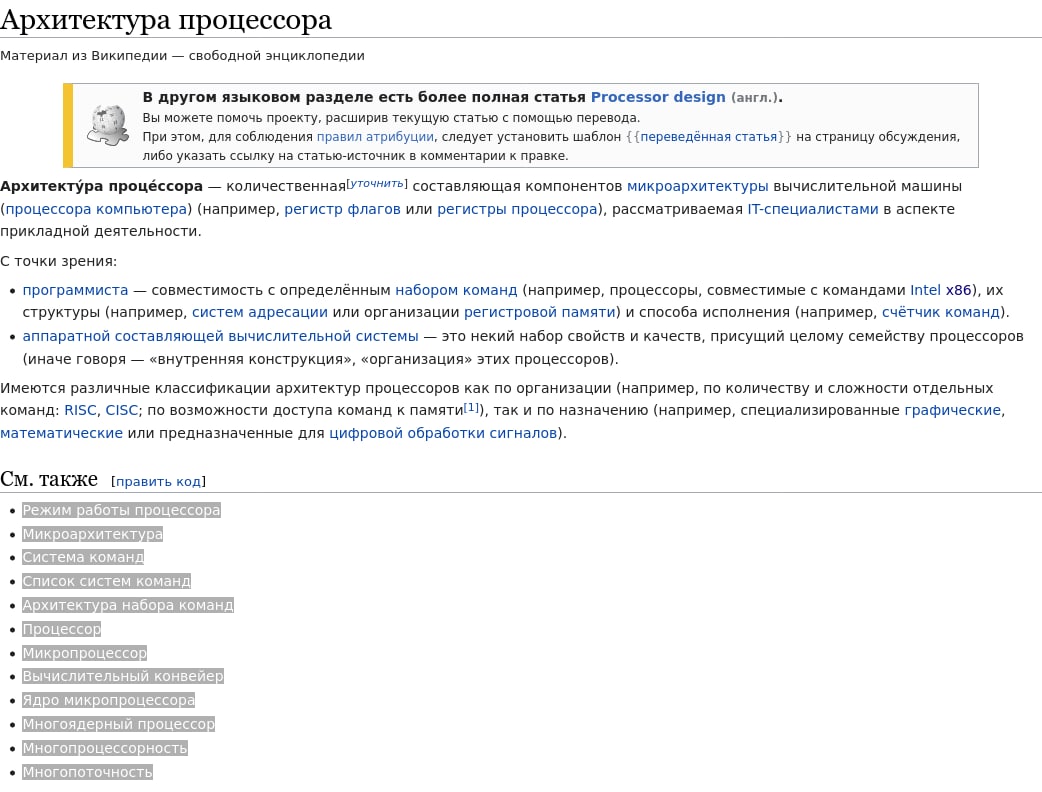Click the 'уточнить' superscript note
This screenshot has height=792, width=1042.
pyautogui.click(x=377, y=183)
